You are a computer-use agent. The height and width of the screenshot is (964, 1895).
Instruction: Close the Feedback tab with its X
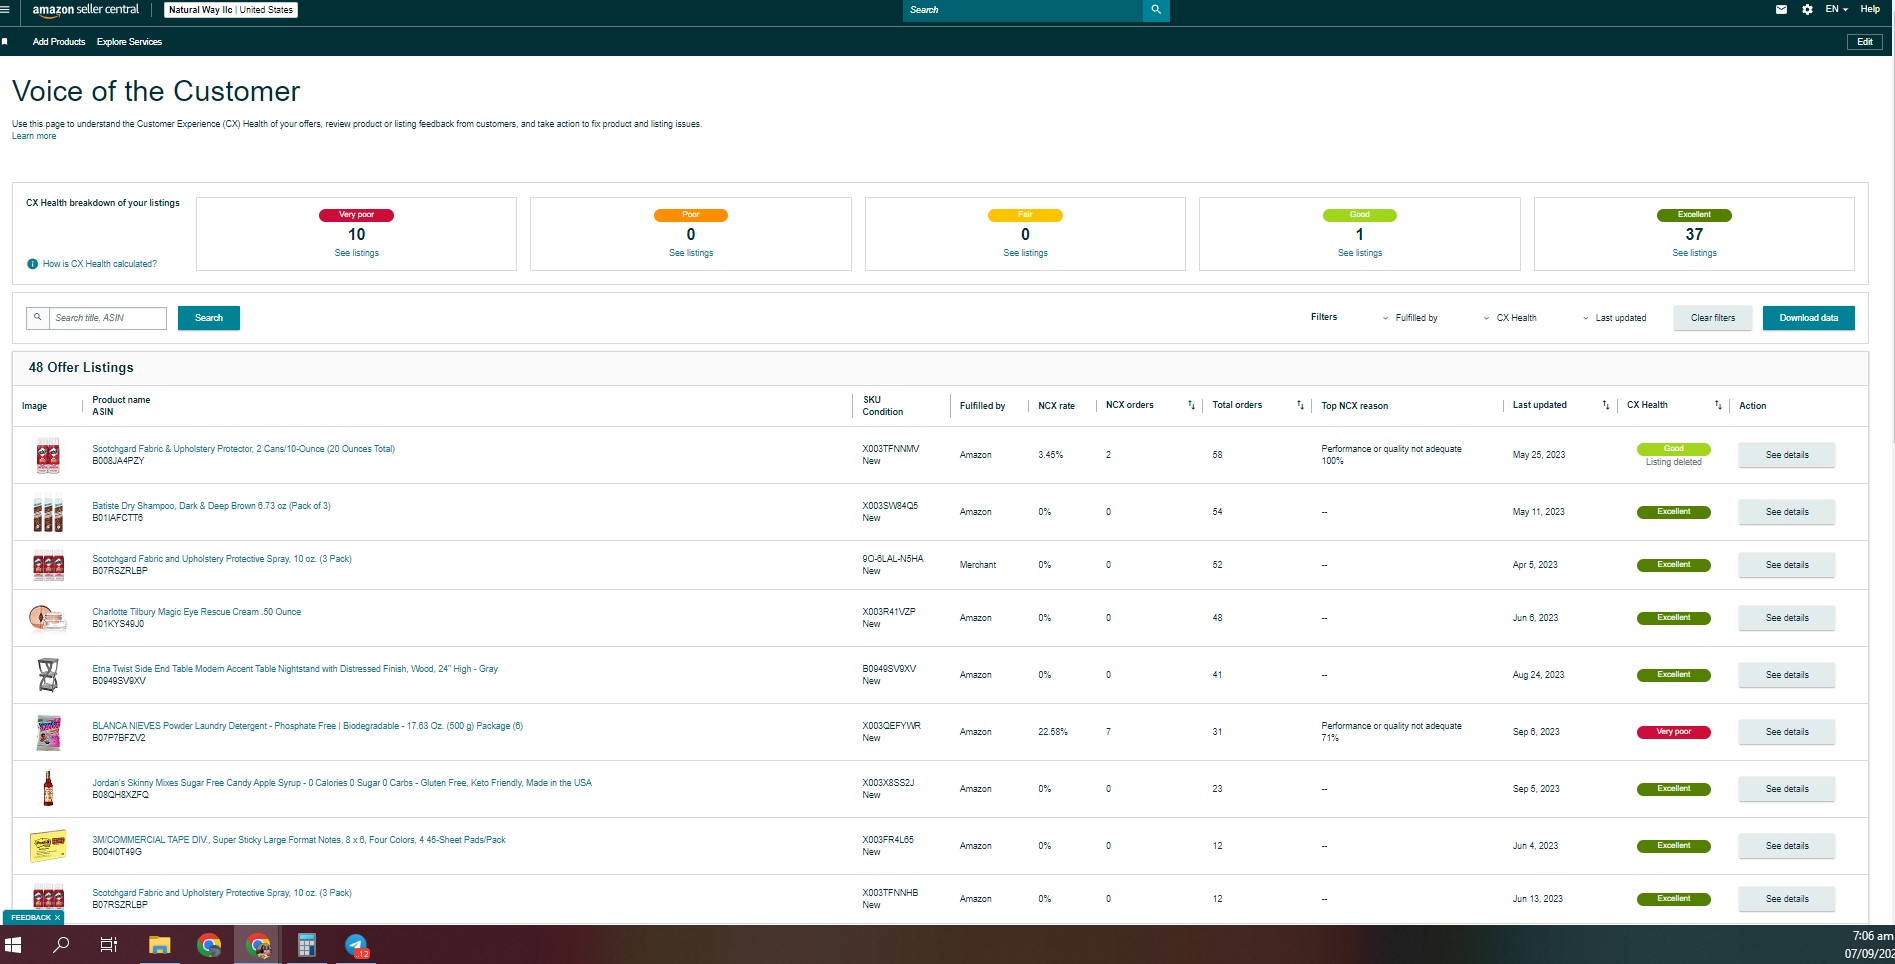pyautogui.click(x=57, y=917)
